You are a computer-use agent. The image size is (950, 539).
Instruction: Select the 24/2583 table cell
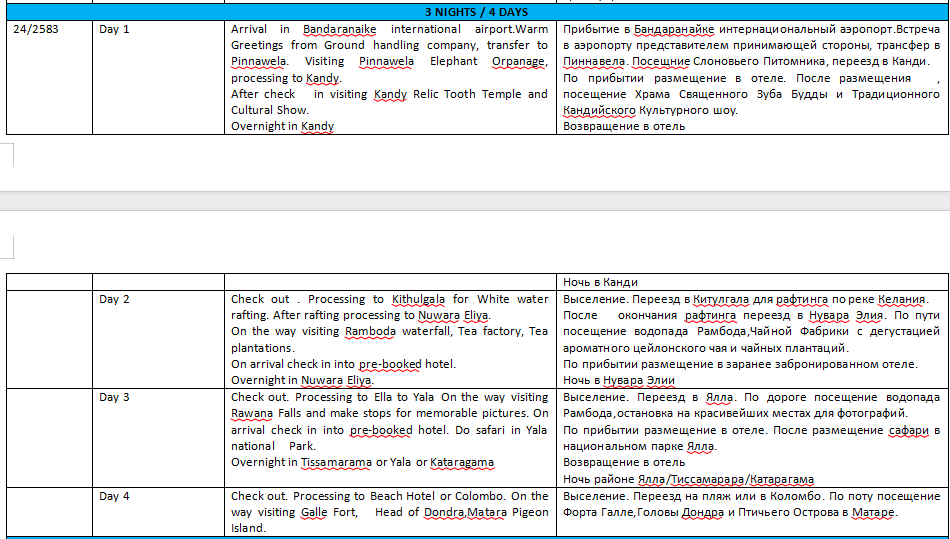pyautogui.click(x=36, y=29)
